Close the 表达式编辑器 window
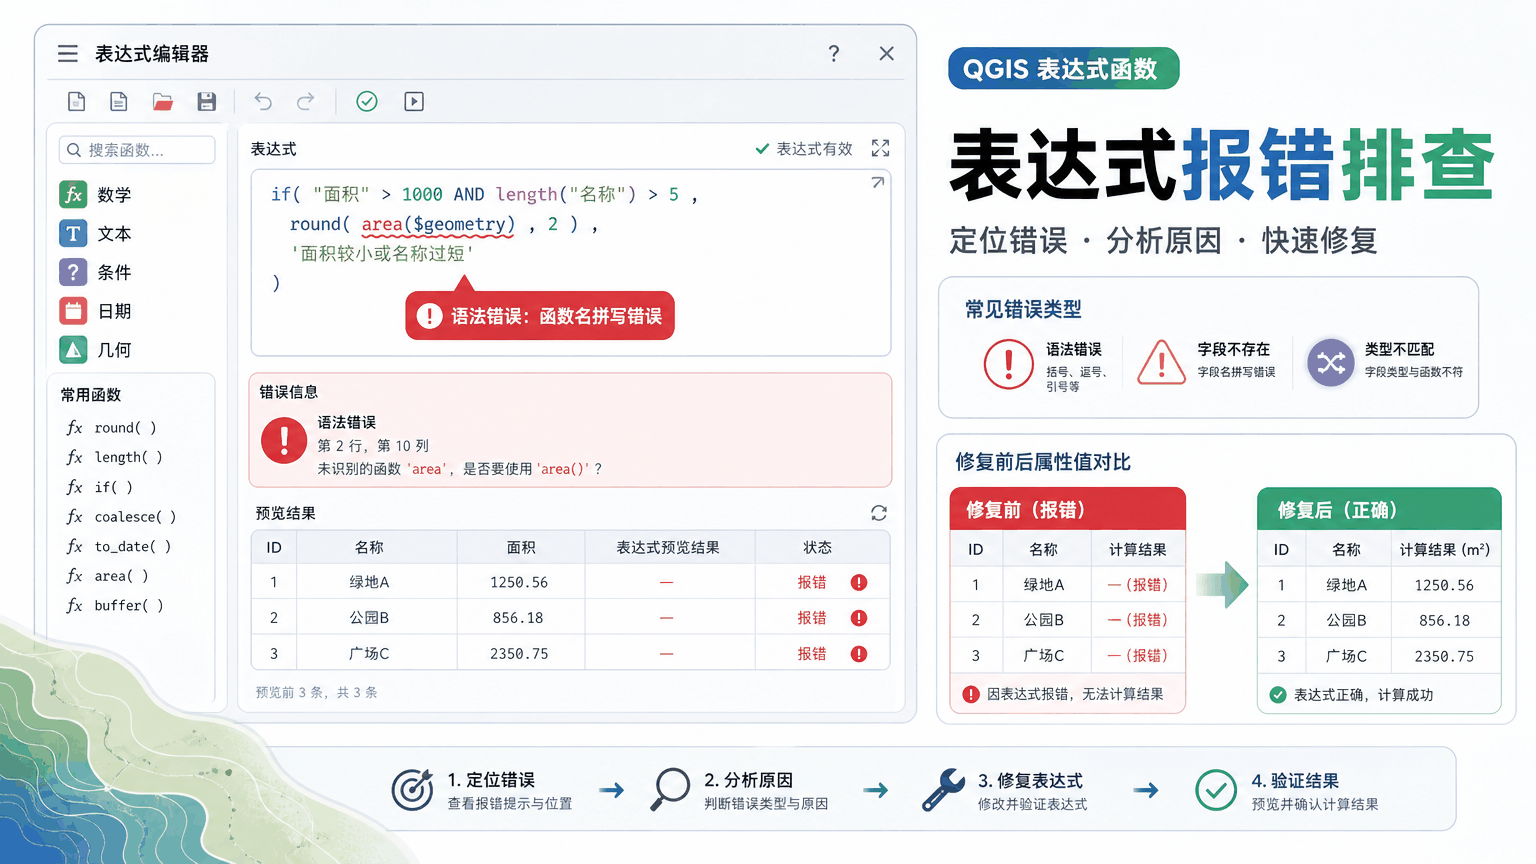 (x=887, y=54)
